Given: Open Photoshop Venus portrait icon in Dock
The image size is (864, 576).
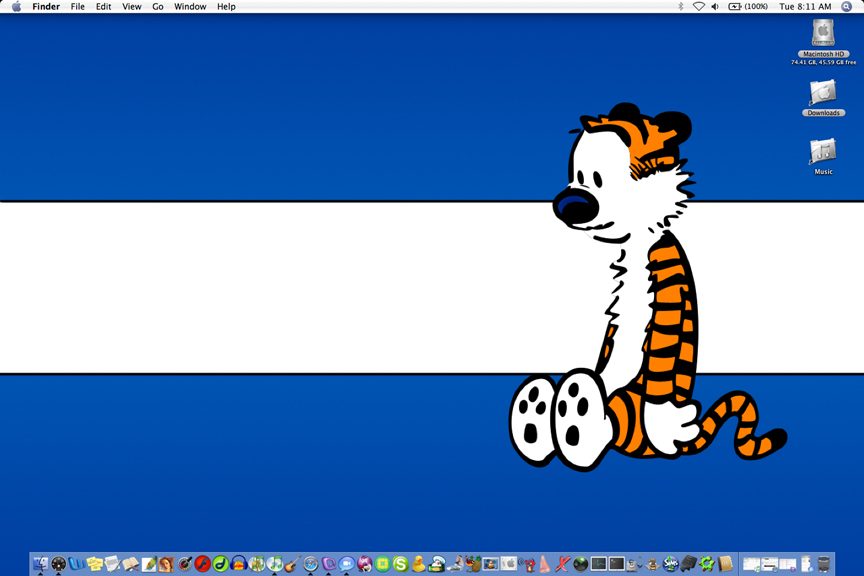Looking at the screenshot, I should (x=166, y=564).
